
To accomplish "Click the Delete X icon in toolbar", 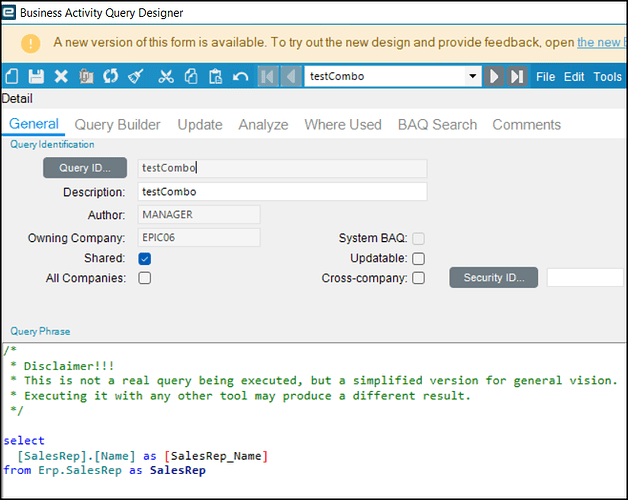I will 61,77.
